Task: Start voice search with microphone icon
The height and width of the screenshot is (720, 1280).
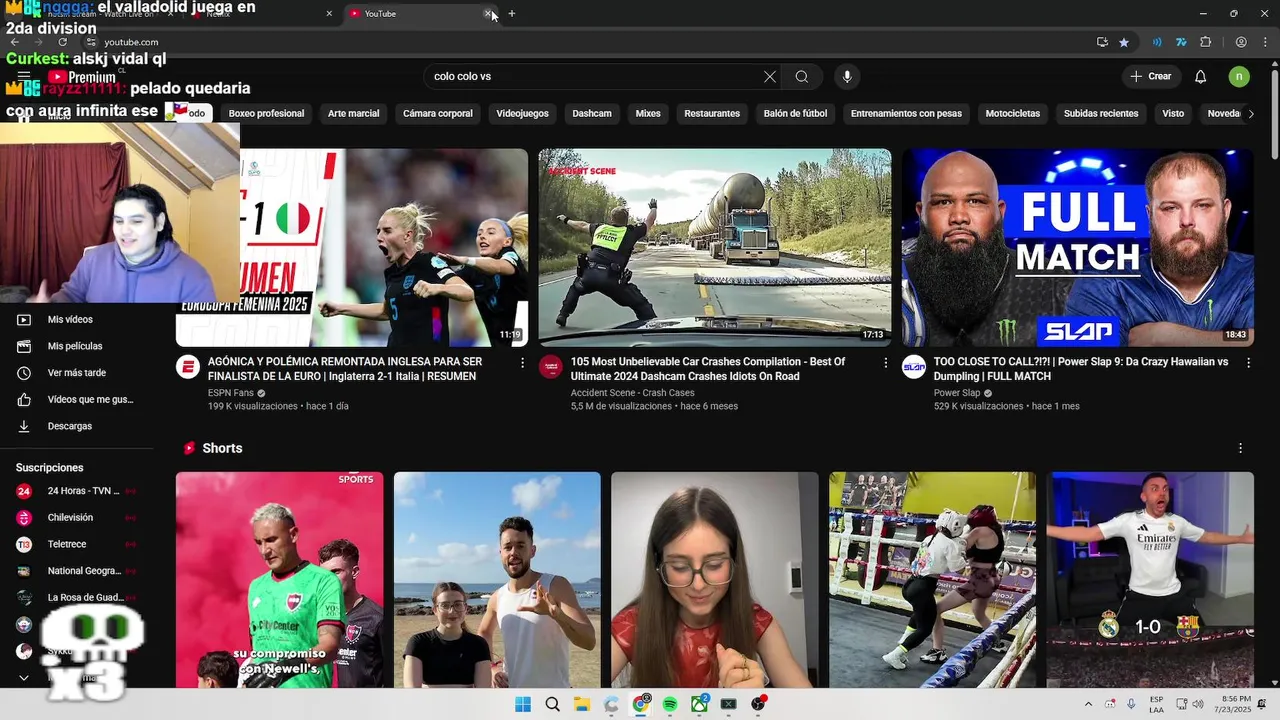Action: [x=847, y=77]
